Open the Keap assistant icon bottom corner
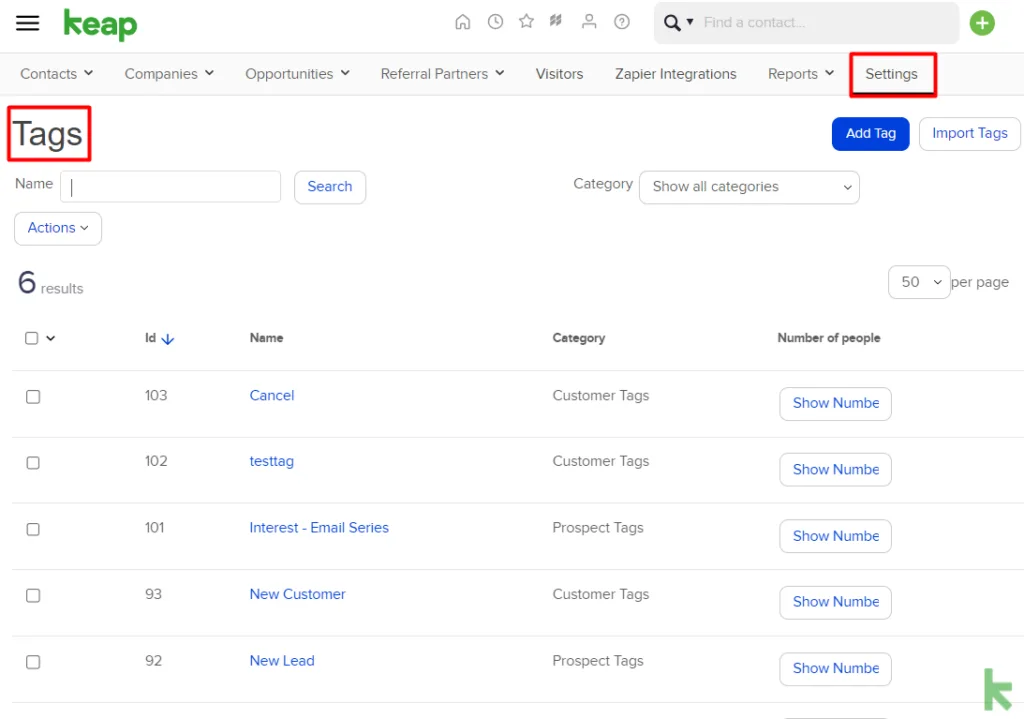 998,688
